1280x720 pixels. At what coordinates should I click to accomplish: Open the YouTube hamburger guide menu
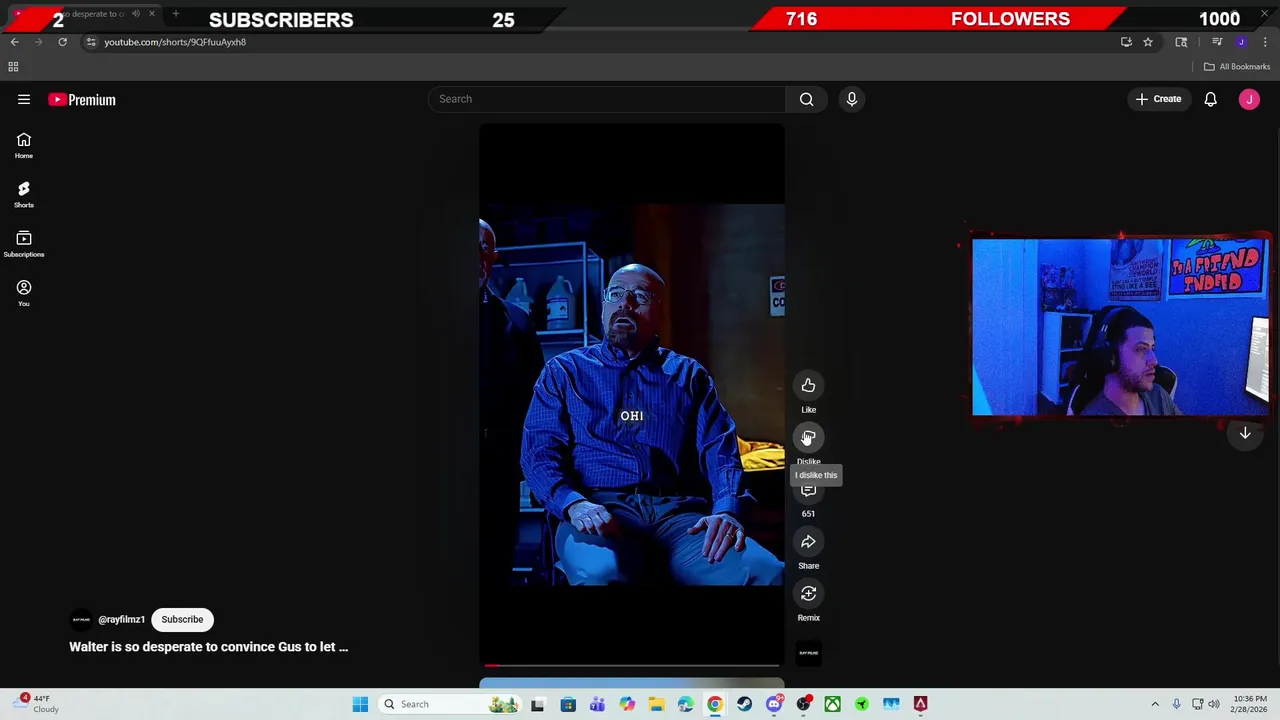(24, 99)
